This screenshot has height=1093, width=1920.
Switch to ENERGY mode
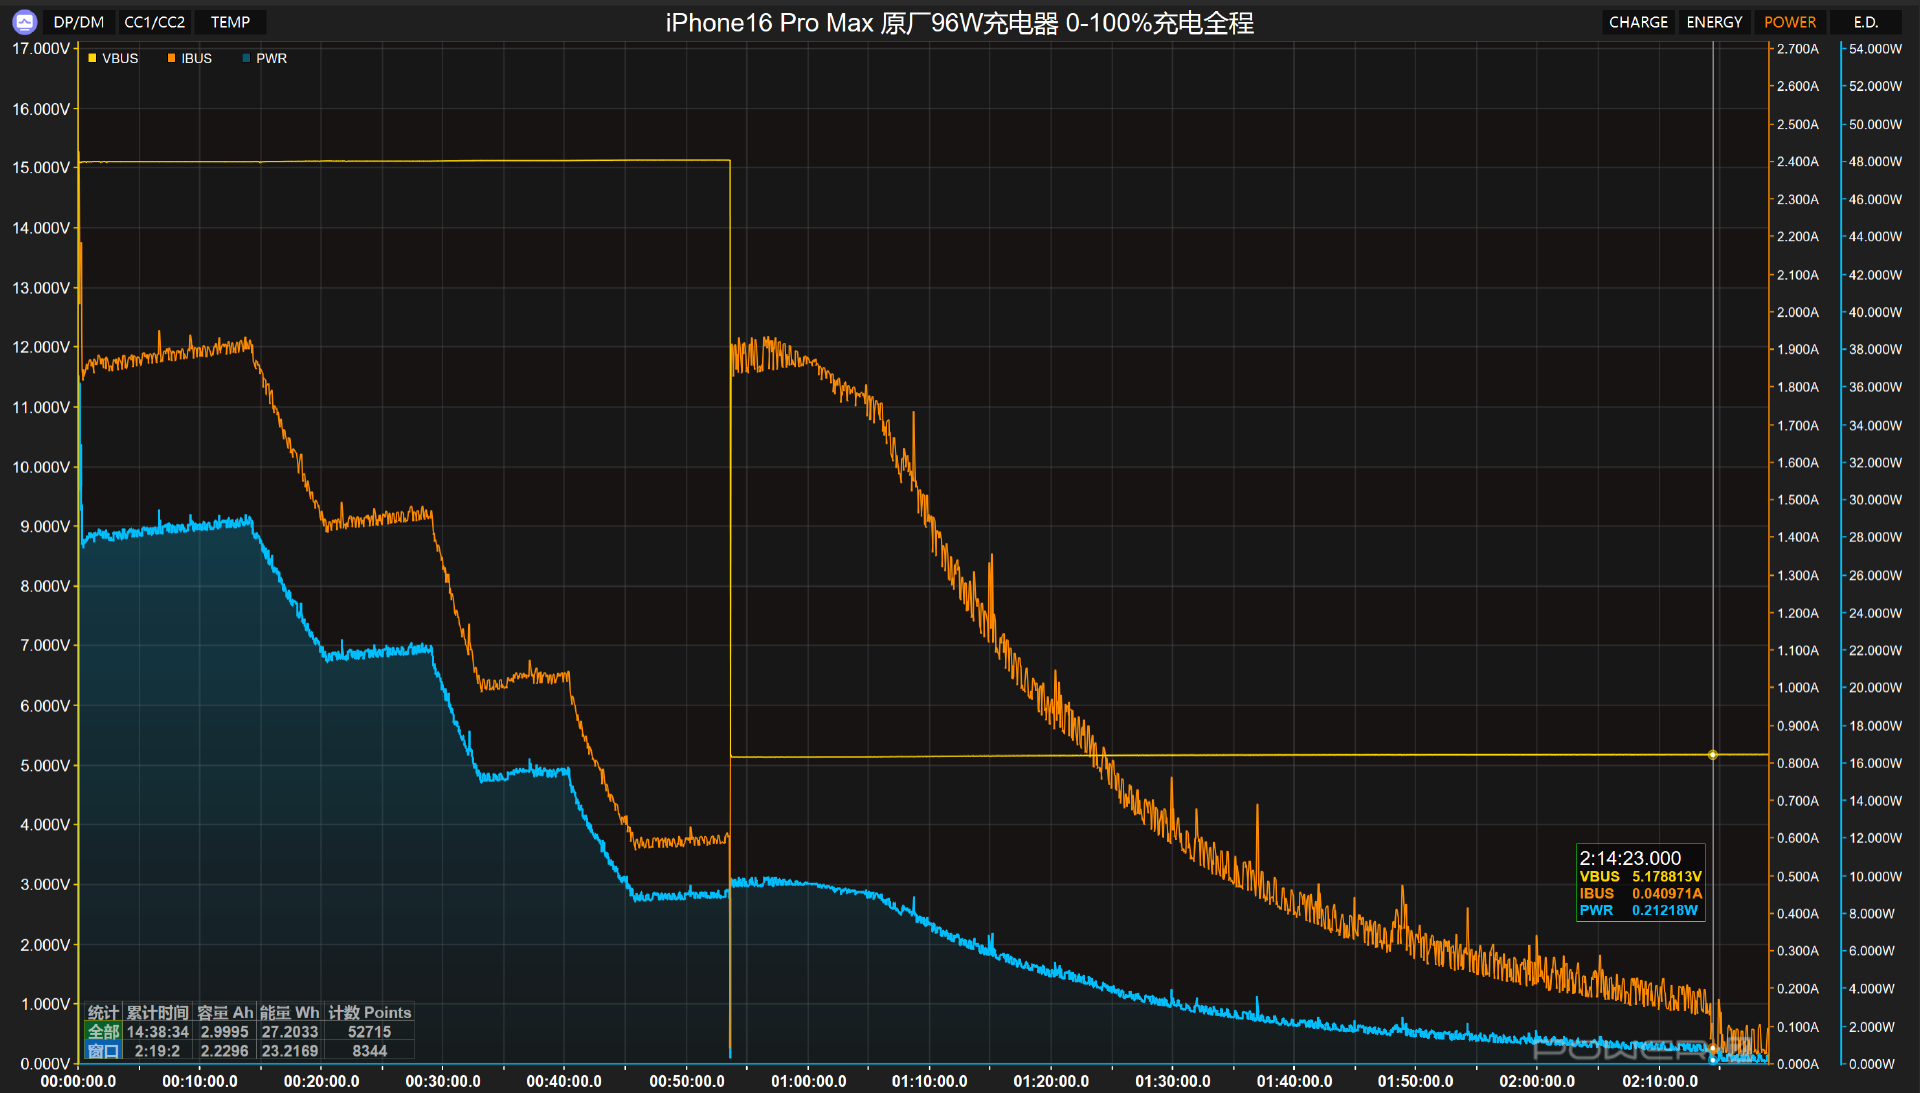click(x=1714, y=22)
